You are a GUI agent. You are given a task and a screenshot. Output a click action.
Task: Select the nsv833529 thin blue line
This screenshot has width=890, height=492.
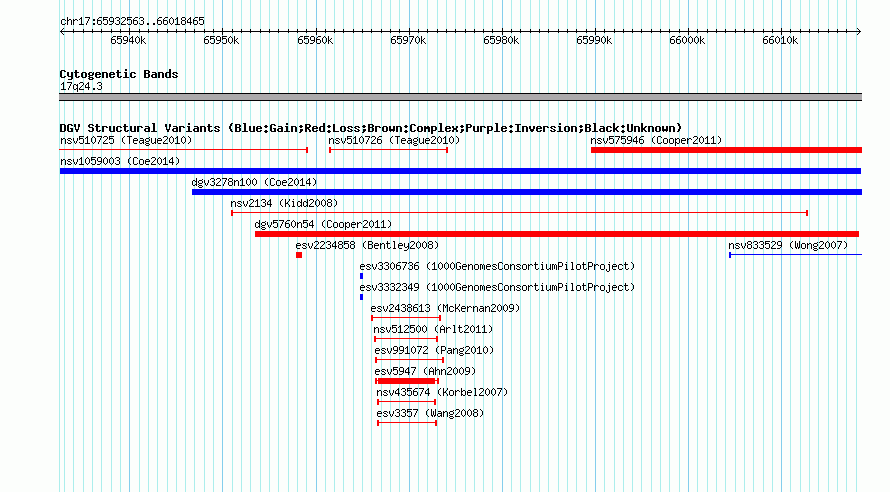pyautogui.click(x=795, y=255)
